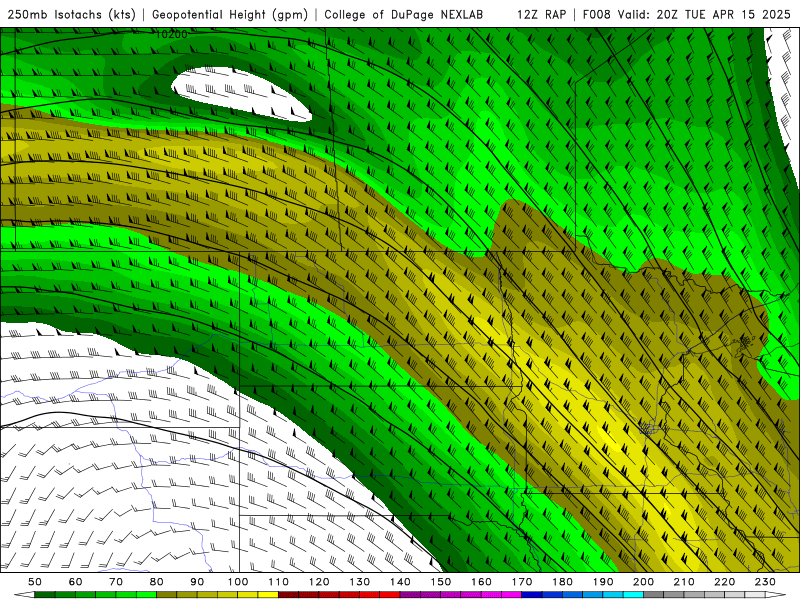Screen dimensions: 800x600
Task: Click the 210 knot legend value
Action: click(684, 582)
